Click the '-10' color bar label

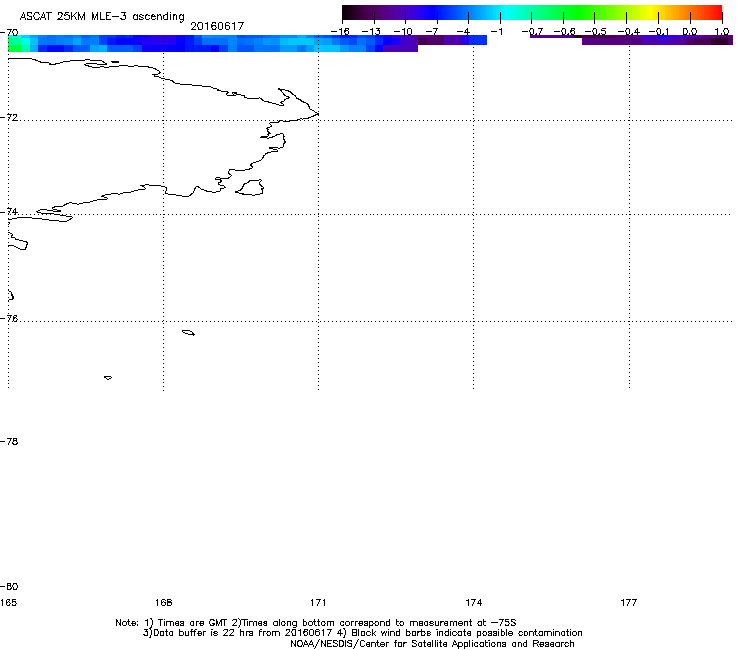(403, 32)
